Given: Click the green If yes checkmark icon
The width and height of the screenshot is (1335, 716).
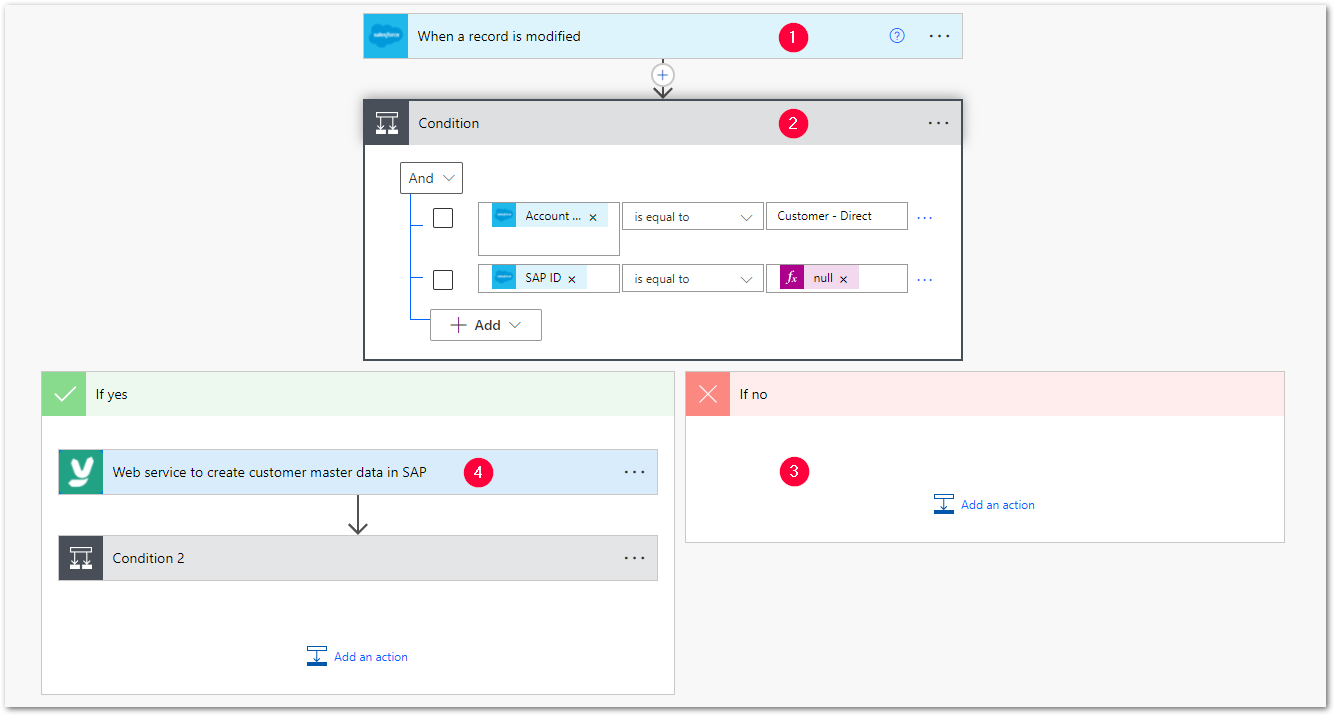Looking at the screenshot, I should click(x=64, y=394).
